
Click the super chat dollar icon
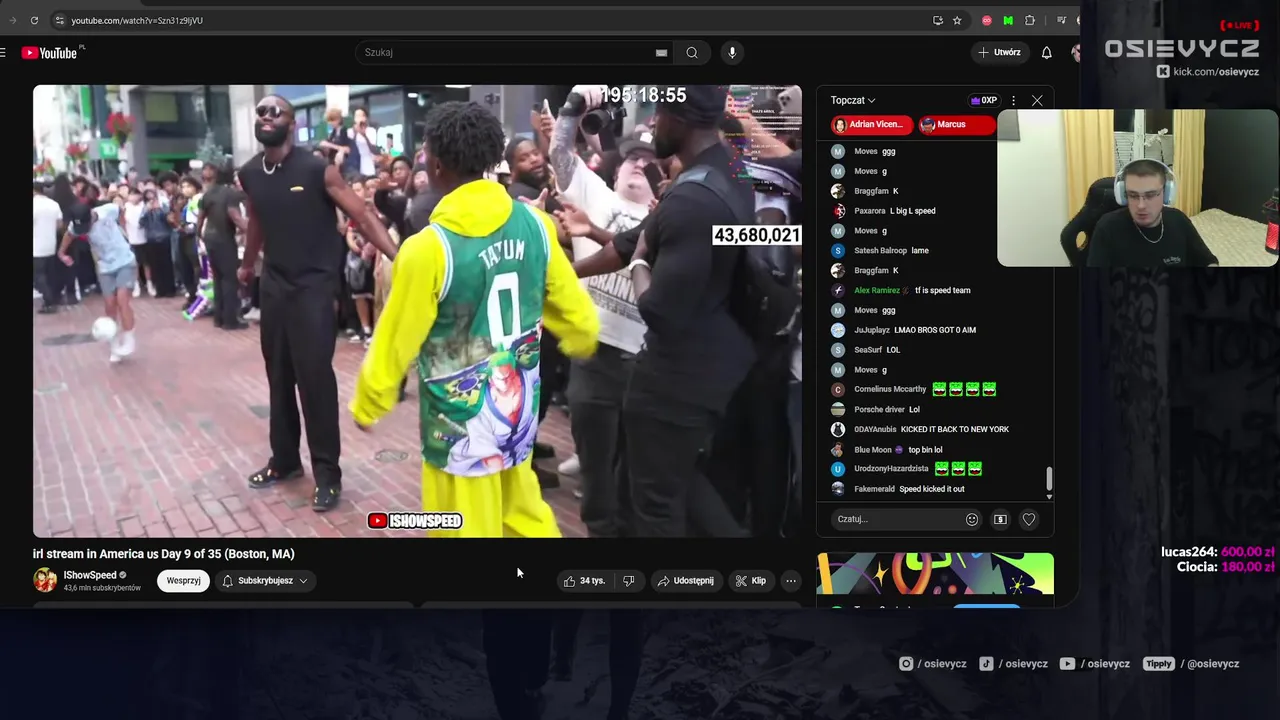pyautogui.click(x=1000, y=519)
